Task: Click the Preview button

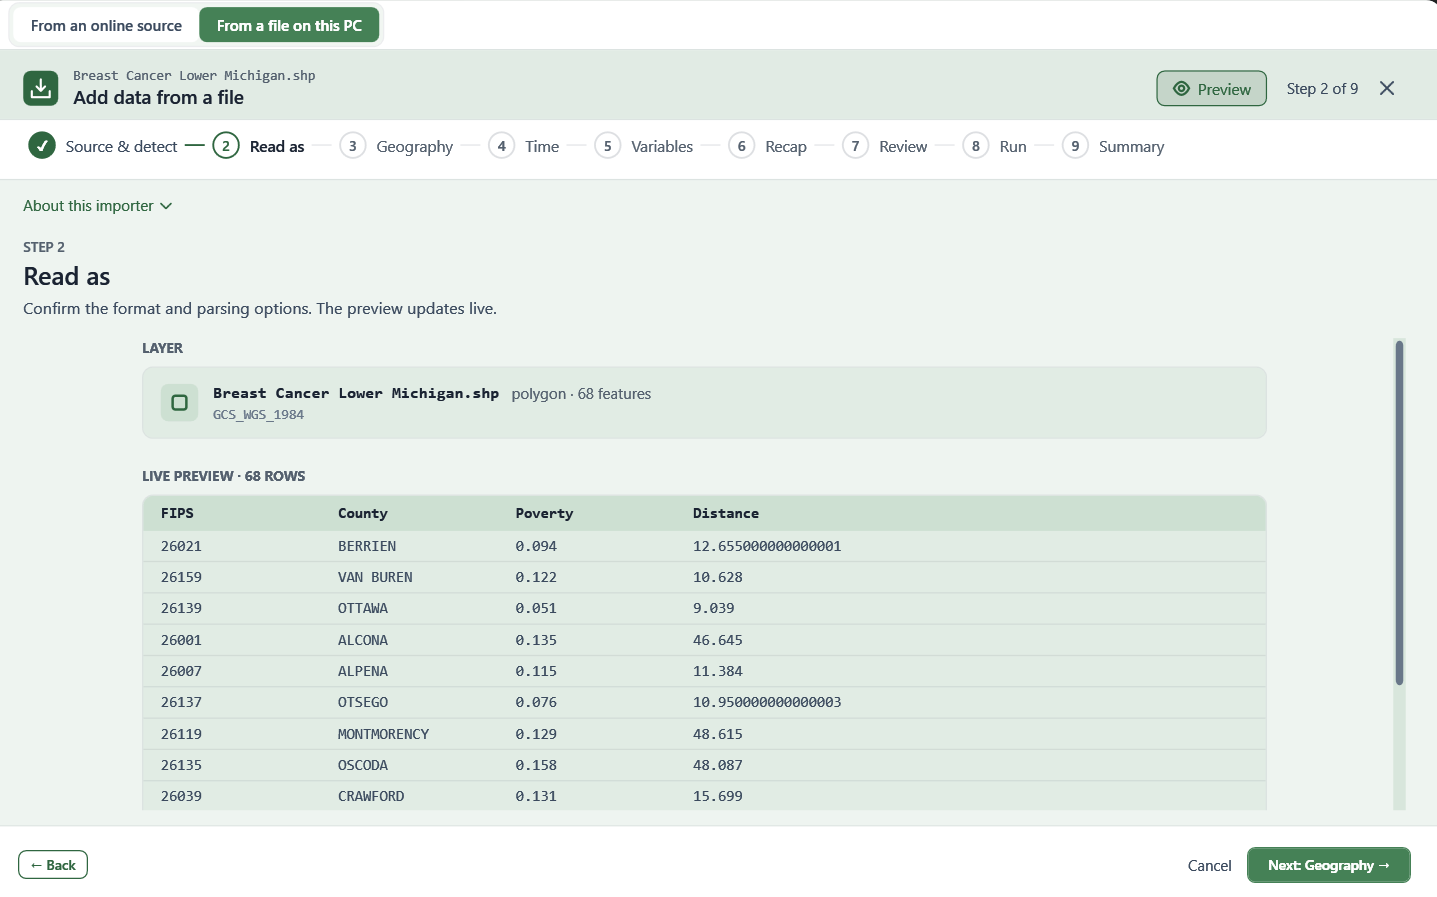Action: coord(1212,88)
